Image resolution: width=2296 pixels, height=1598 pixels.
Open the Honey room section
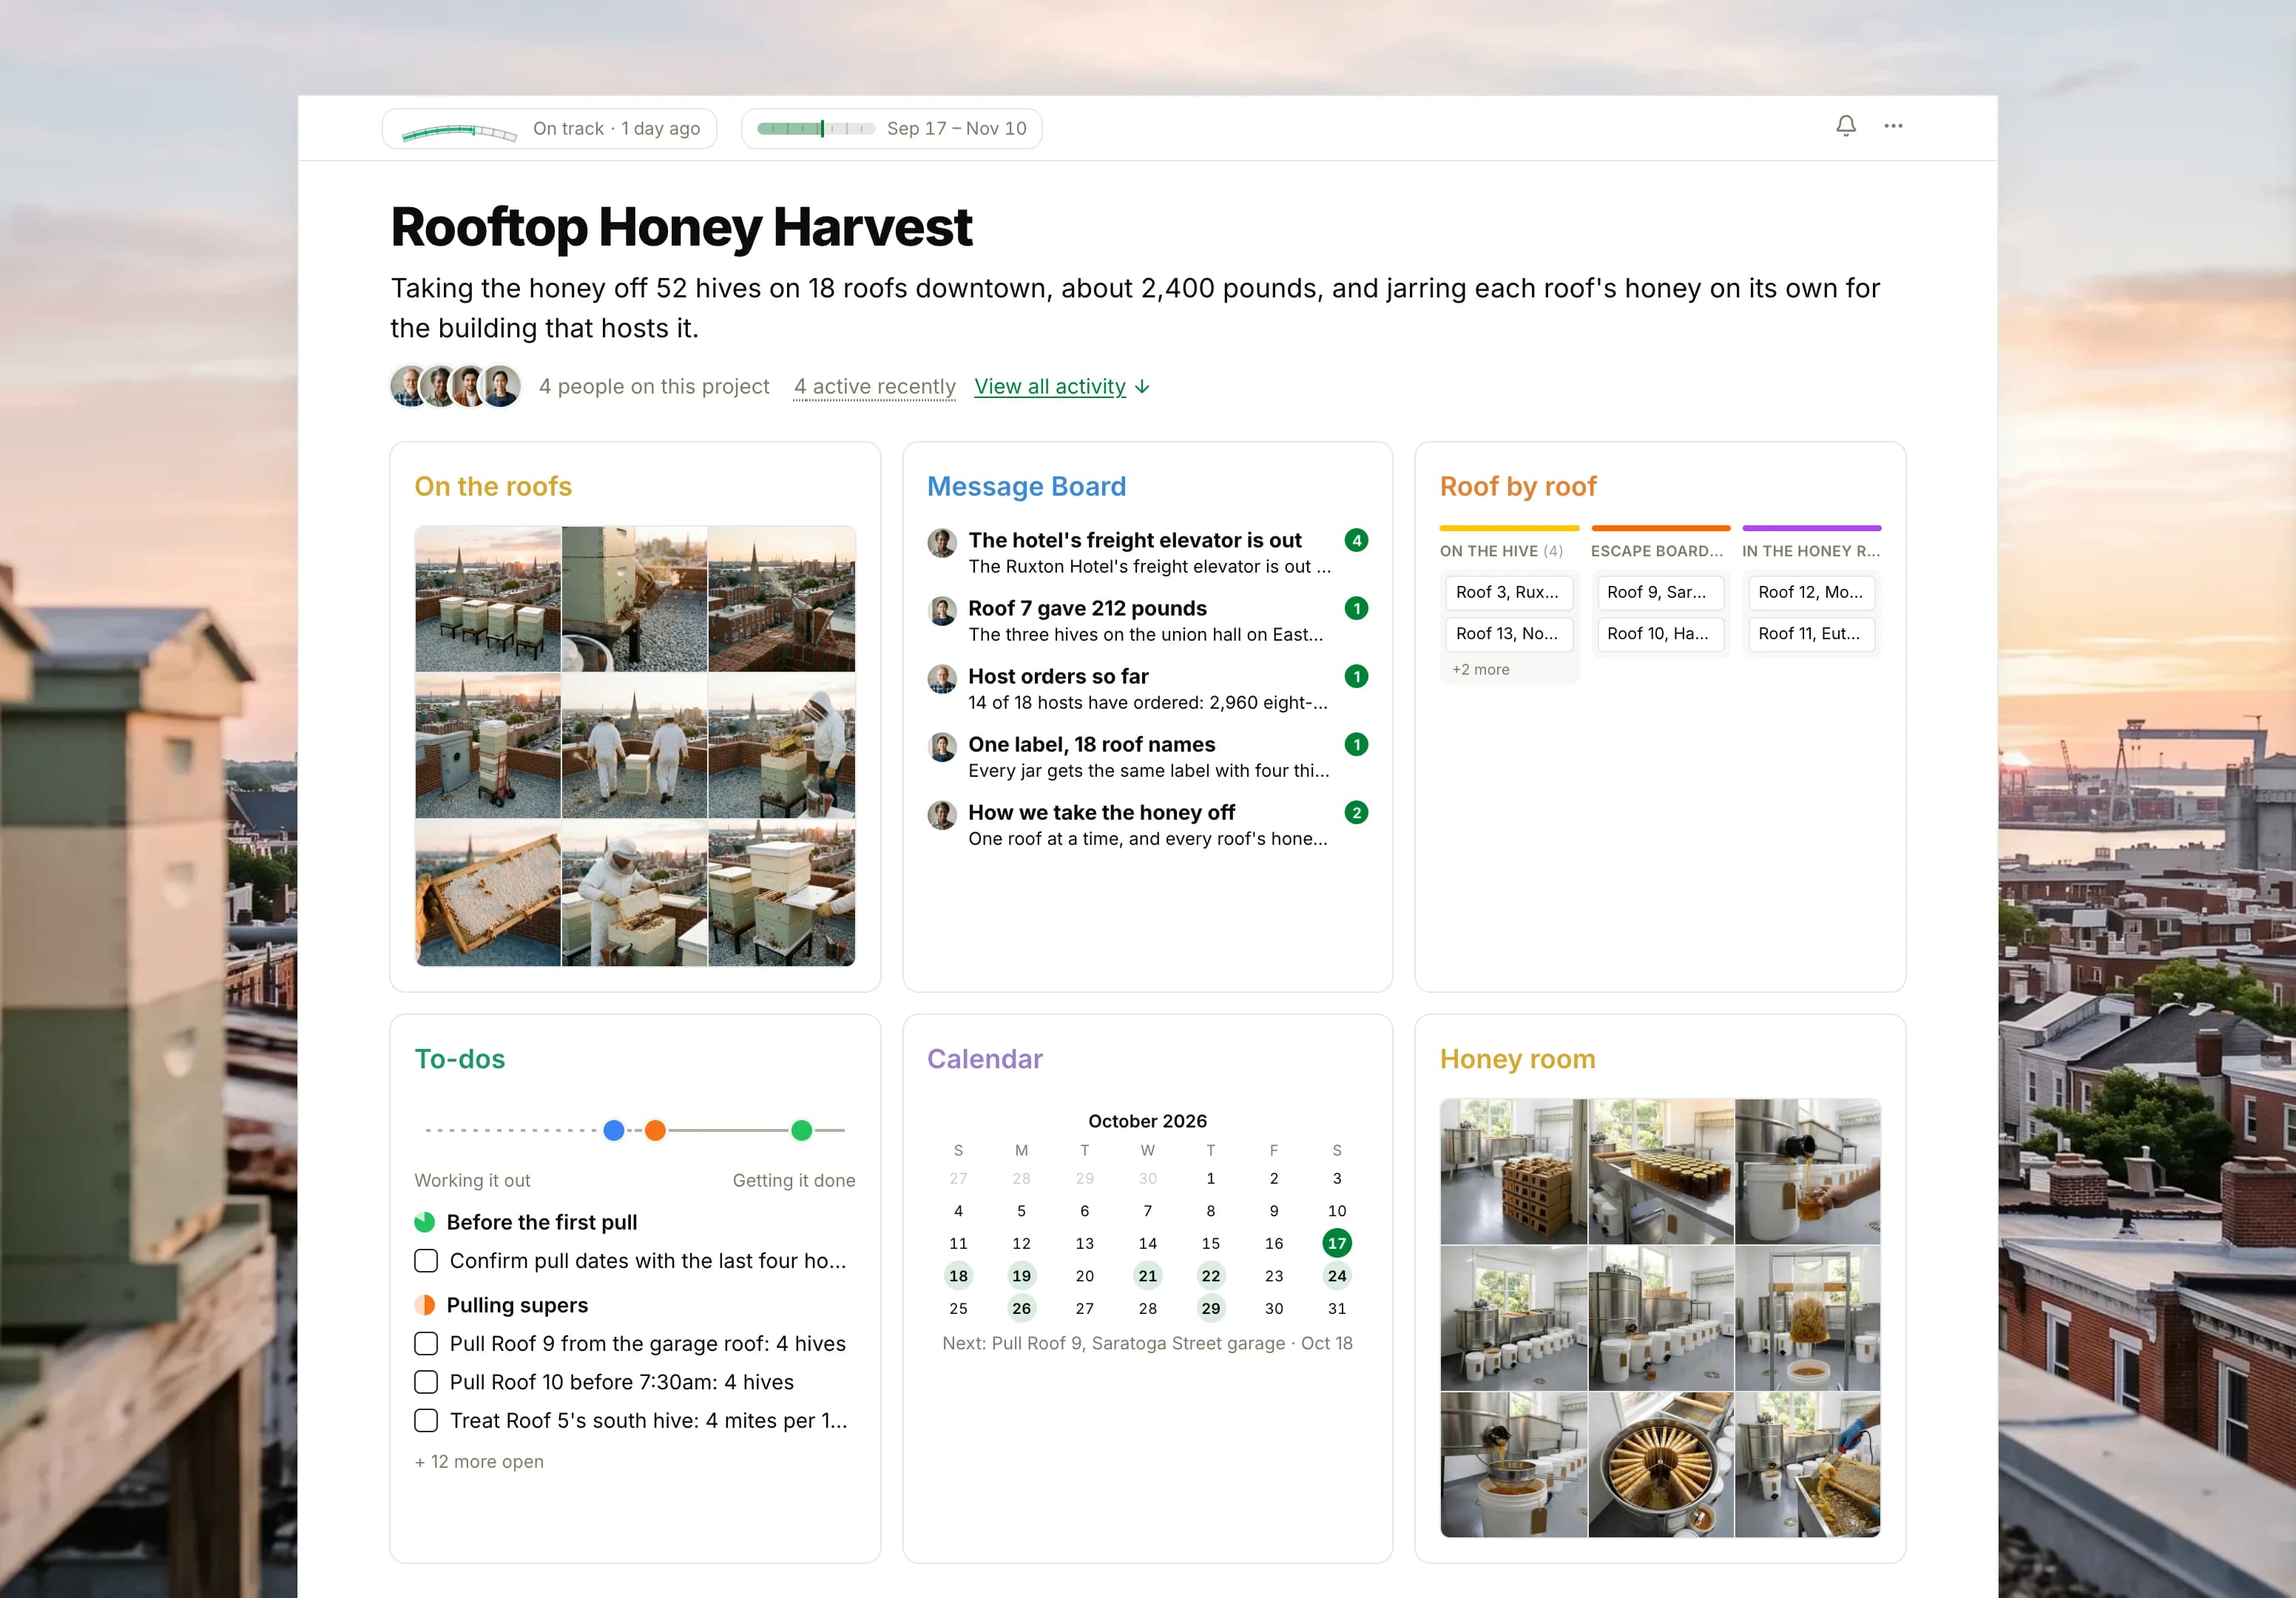coord(1517,1060)
